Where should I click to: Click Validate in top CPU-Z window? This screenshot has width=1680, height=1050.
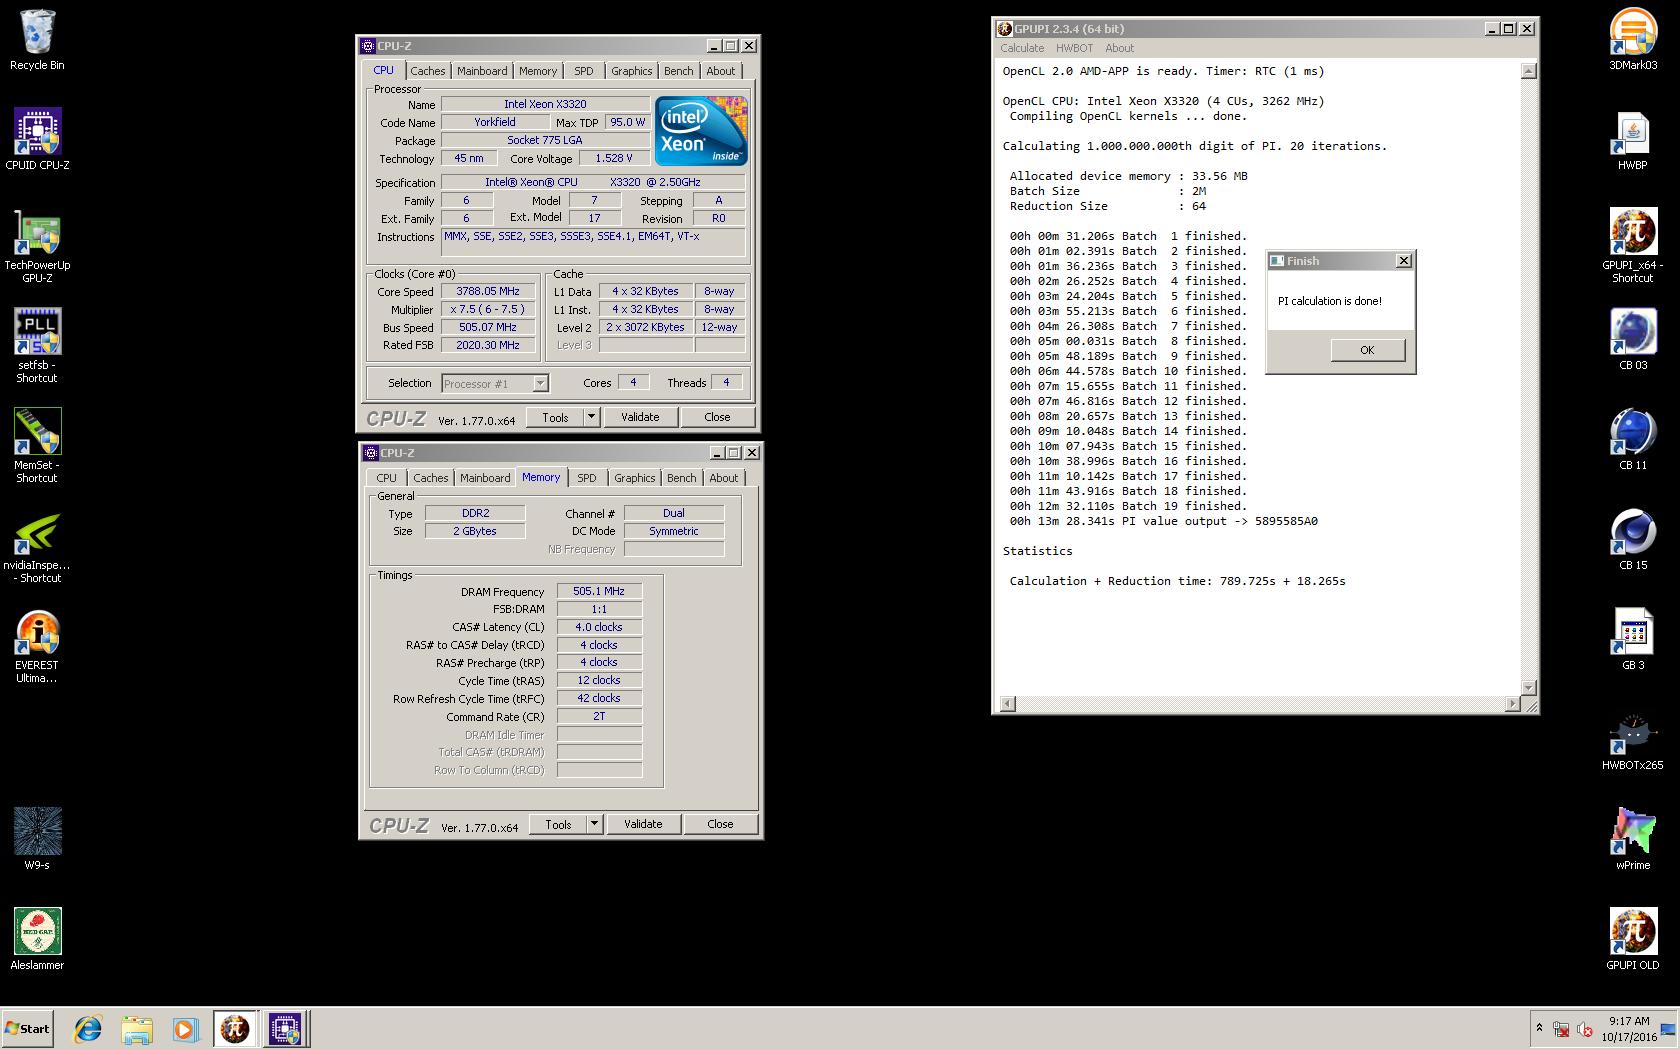(640, 417)
